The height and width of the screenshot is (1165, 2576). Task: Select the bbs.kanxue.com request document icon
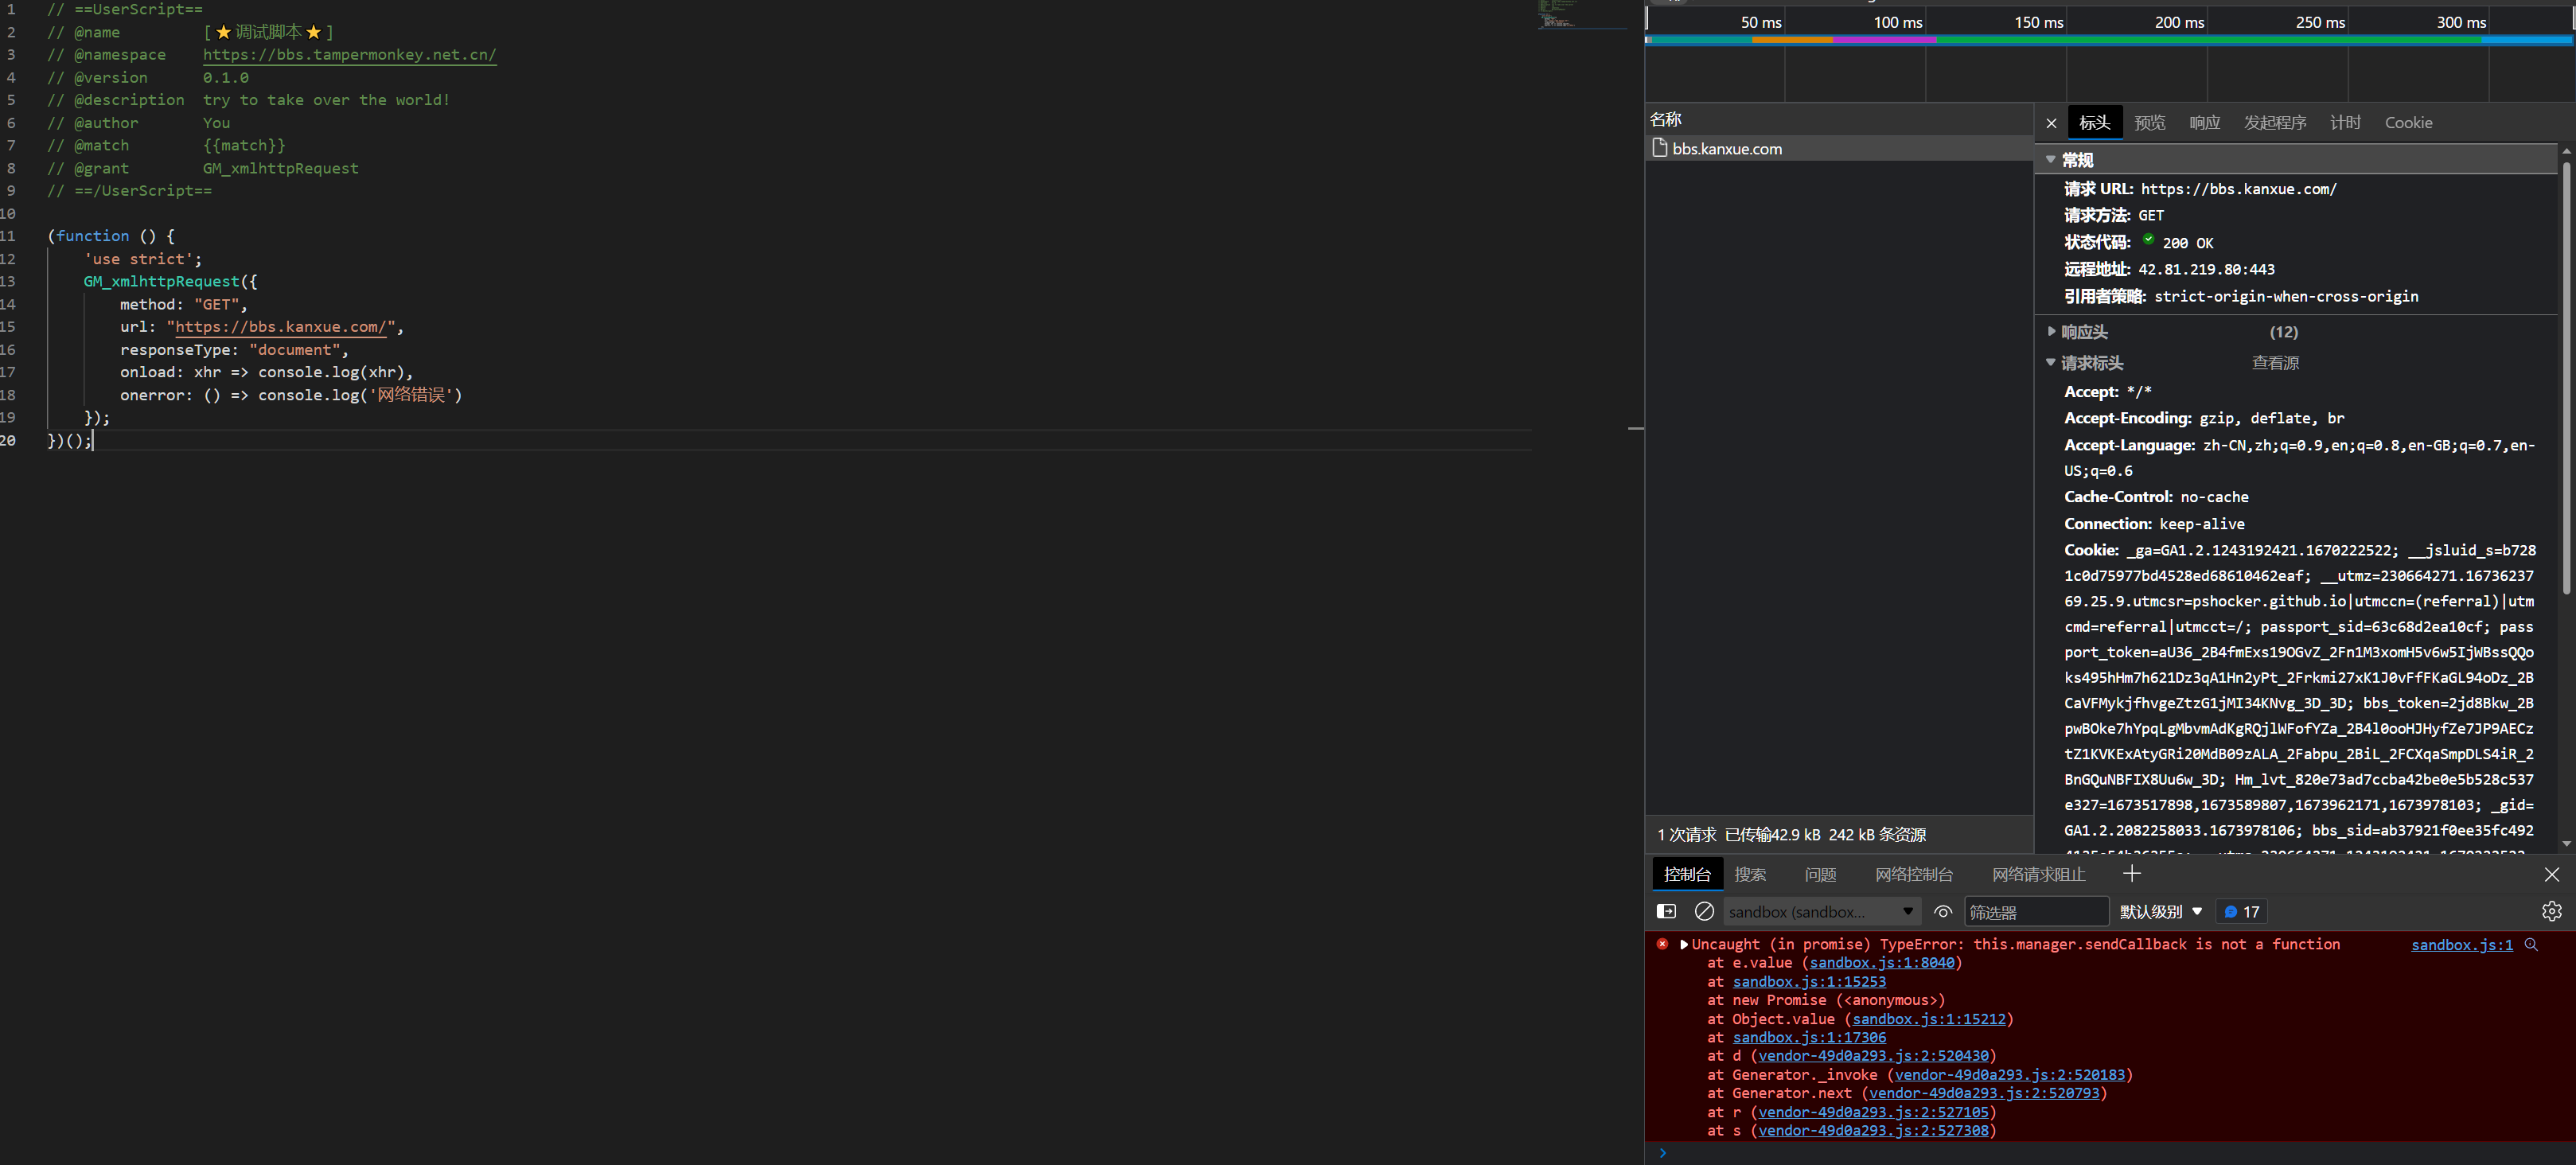pos(1662,148)
